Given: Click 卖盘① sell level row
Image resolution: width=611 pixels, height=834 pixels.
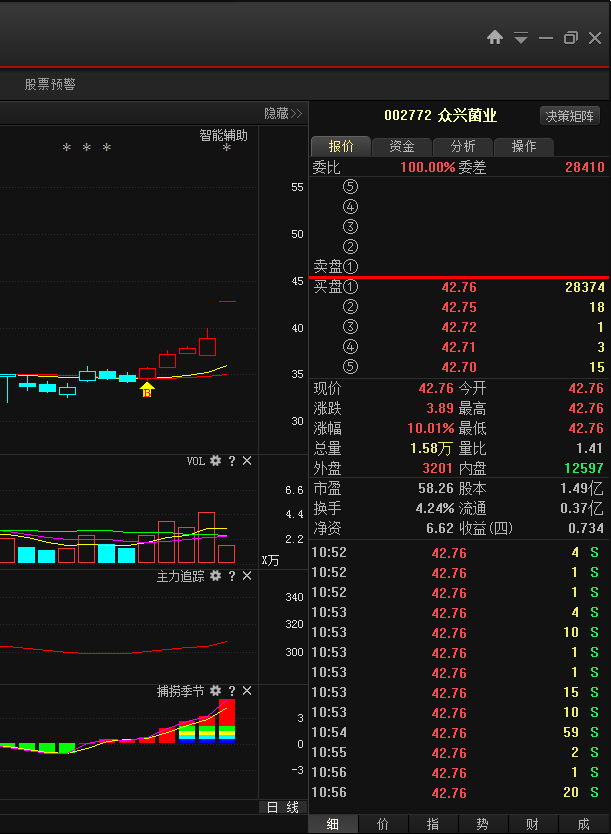Looking at the screenshot, I should pos(458,266).
